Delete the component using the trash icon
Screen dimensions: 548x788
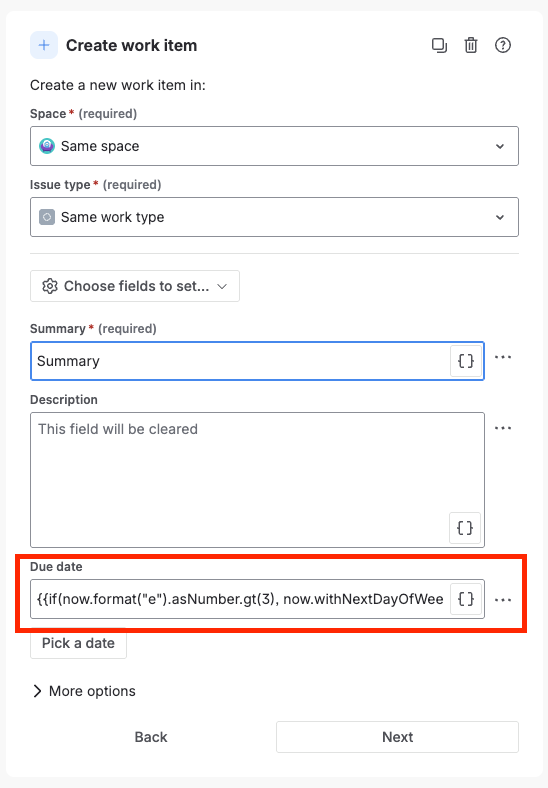[x=471, y=45]
